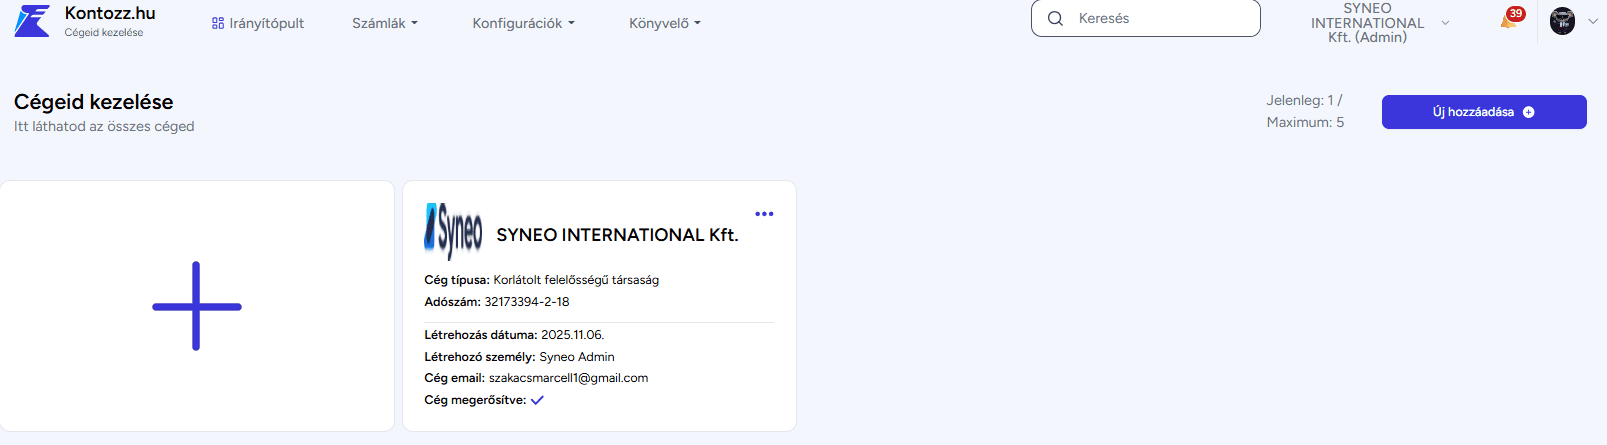Go to Irányítópult dashboard
The image size is (1607, 445).
tap(258, 23)
